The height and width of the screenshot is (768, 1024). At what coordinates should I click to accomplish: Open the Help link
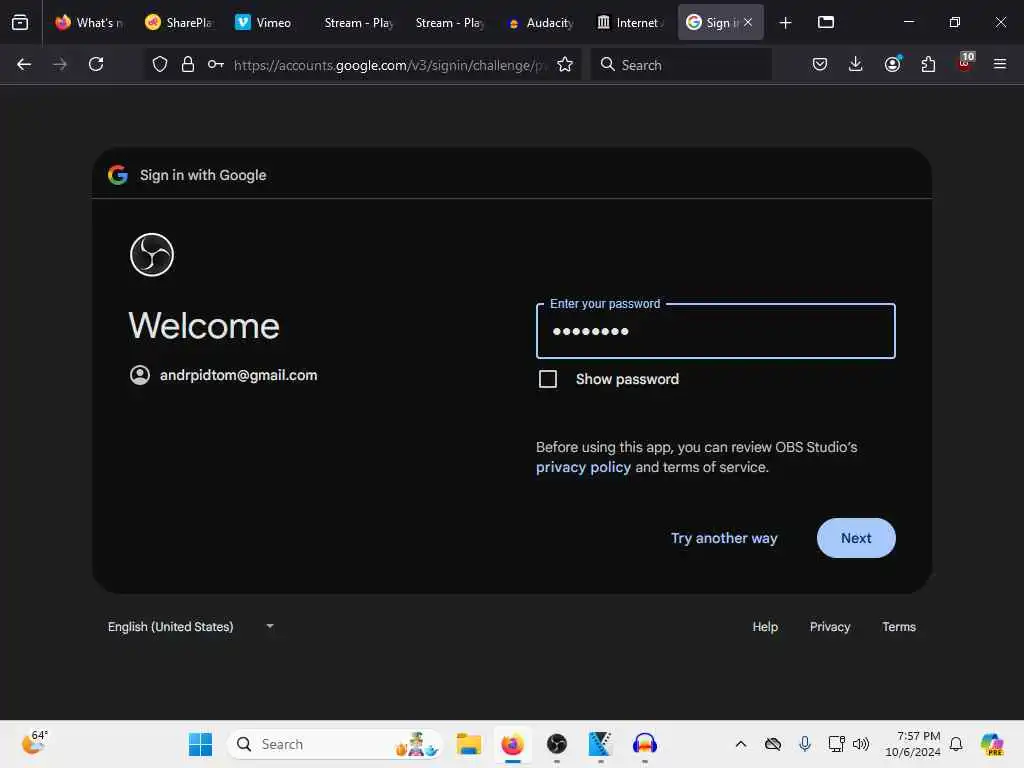pyautogui.click(x=765, y=626)
